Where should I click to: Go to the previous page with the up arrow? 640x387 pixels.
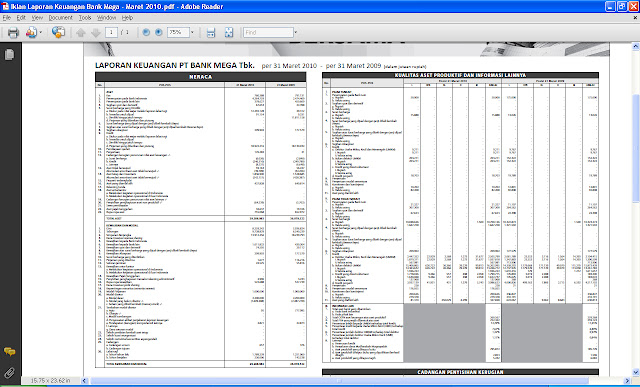pos(81,33)
